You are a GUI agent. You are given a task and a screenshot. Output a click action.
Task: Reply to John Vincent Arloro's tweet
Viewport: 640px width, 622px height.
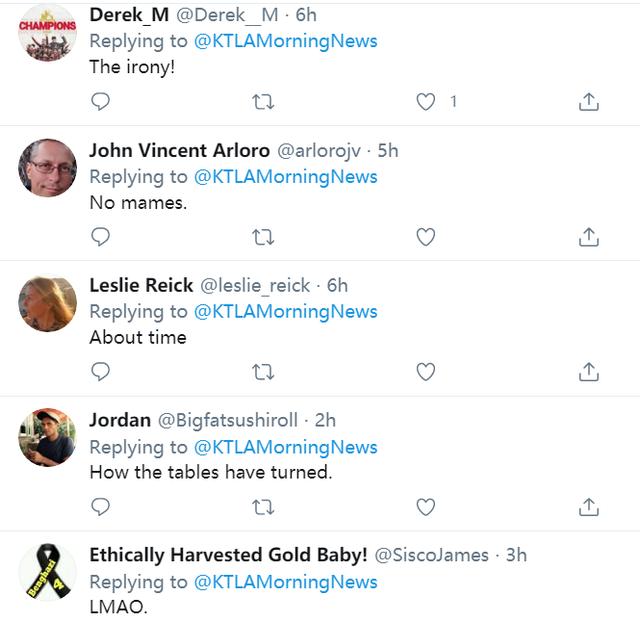pos(100,236)
